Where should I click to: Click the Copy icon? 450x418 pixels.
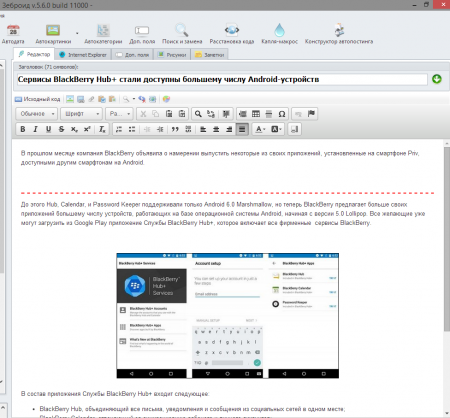coord(156,114)
